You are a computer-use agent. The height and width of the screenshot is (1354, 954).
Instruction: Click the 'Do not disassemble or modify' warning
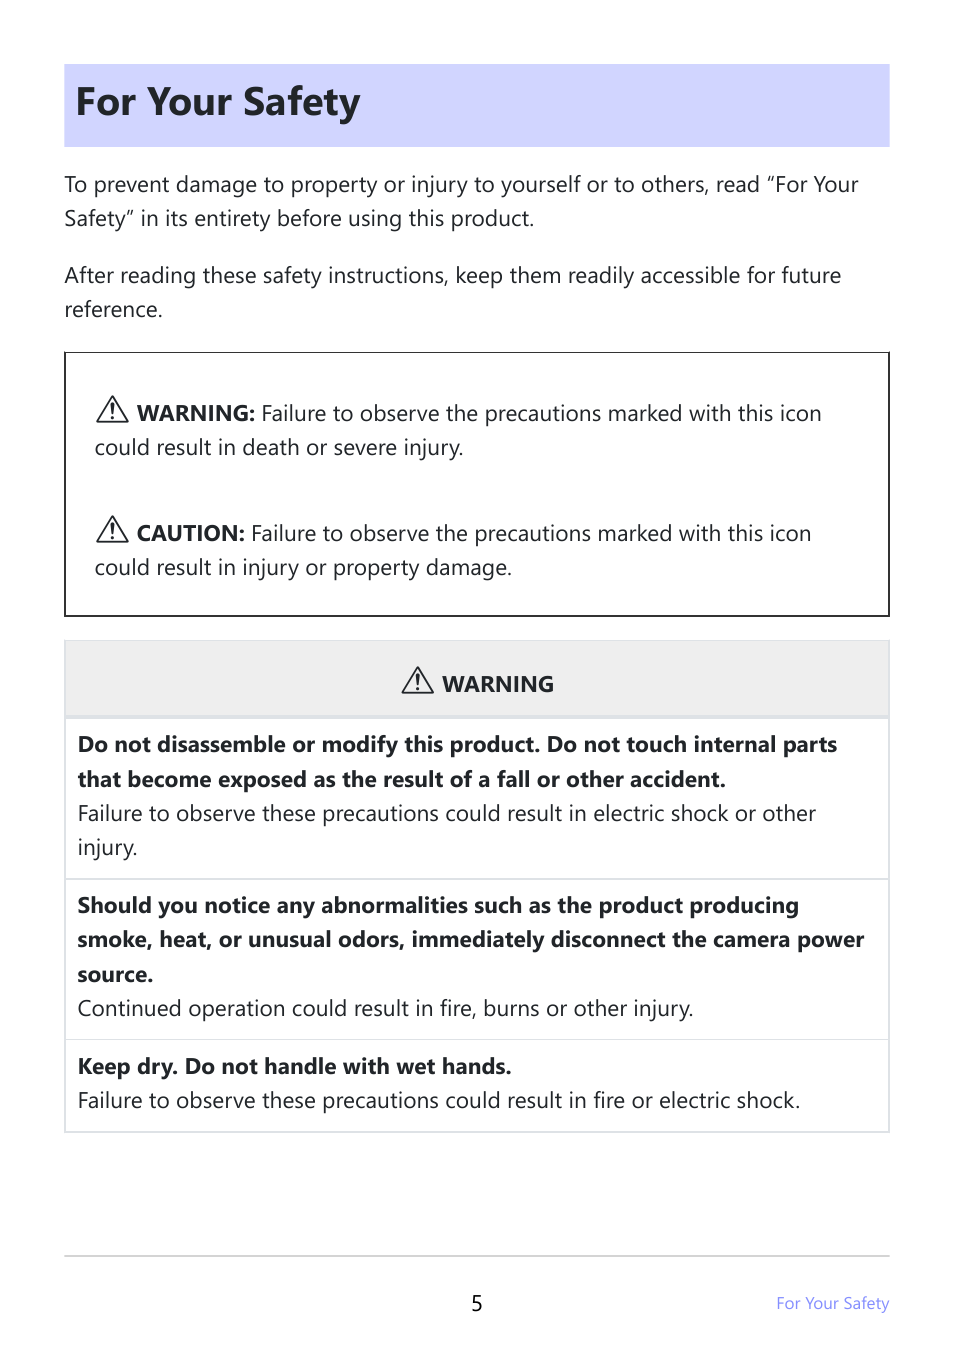point(457,762)
